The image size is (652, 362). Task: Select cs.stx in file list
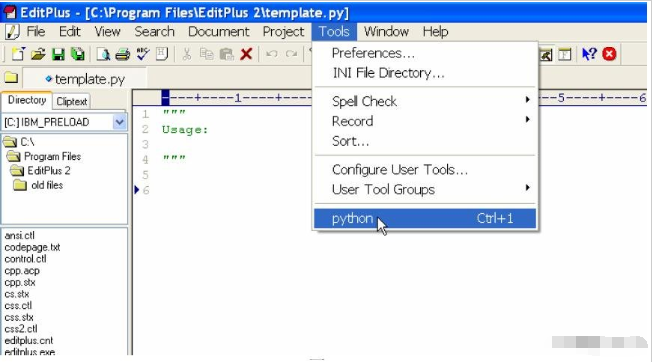coord(17,294)
